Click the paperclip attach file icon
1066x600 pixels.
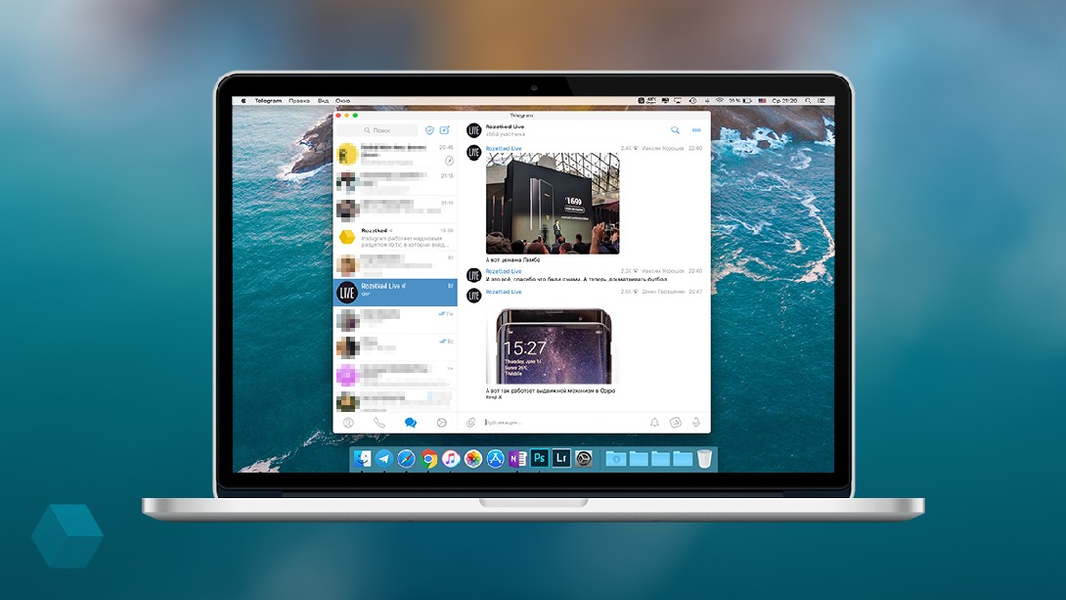click(470, 423)
